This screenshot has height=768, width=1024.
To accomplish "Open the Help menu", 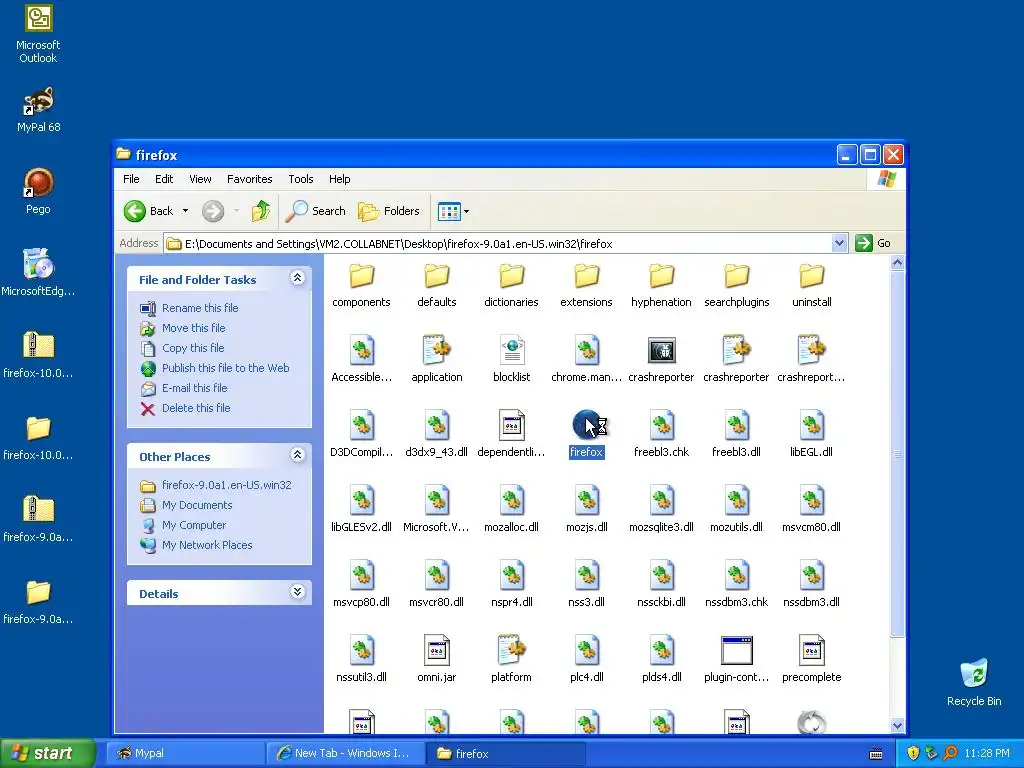I will [339, 179].
